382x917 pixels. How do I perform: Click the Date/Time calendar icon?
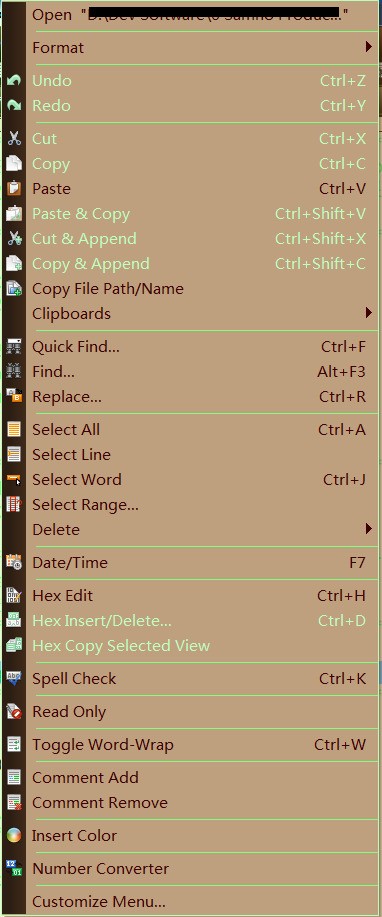click(13, 563)
